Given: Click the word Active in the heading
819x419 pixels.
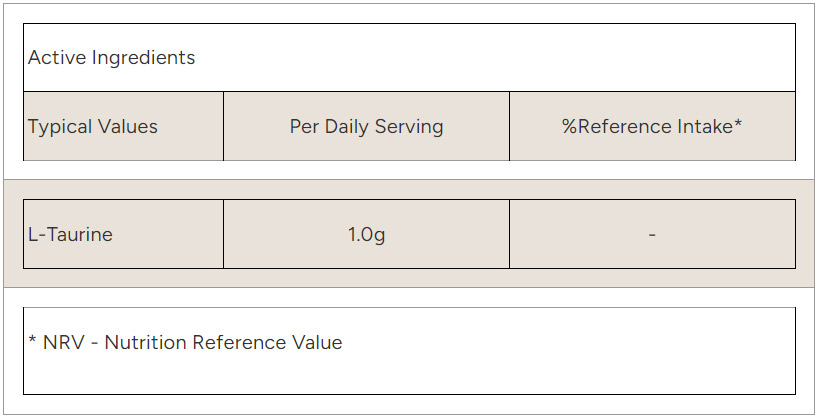Looking at the screenshot, I should pyautogui.click(x=57, y=58).
